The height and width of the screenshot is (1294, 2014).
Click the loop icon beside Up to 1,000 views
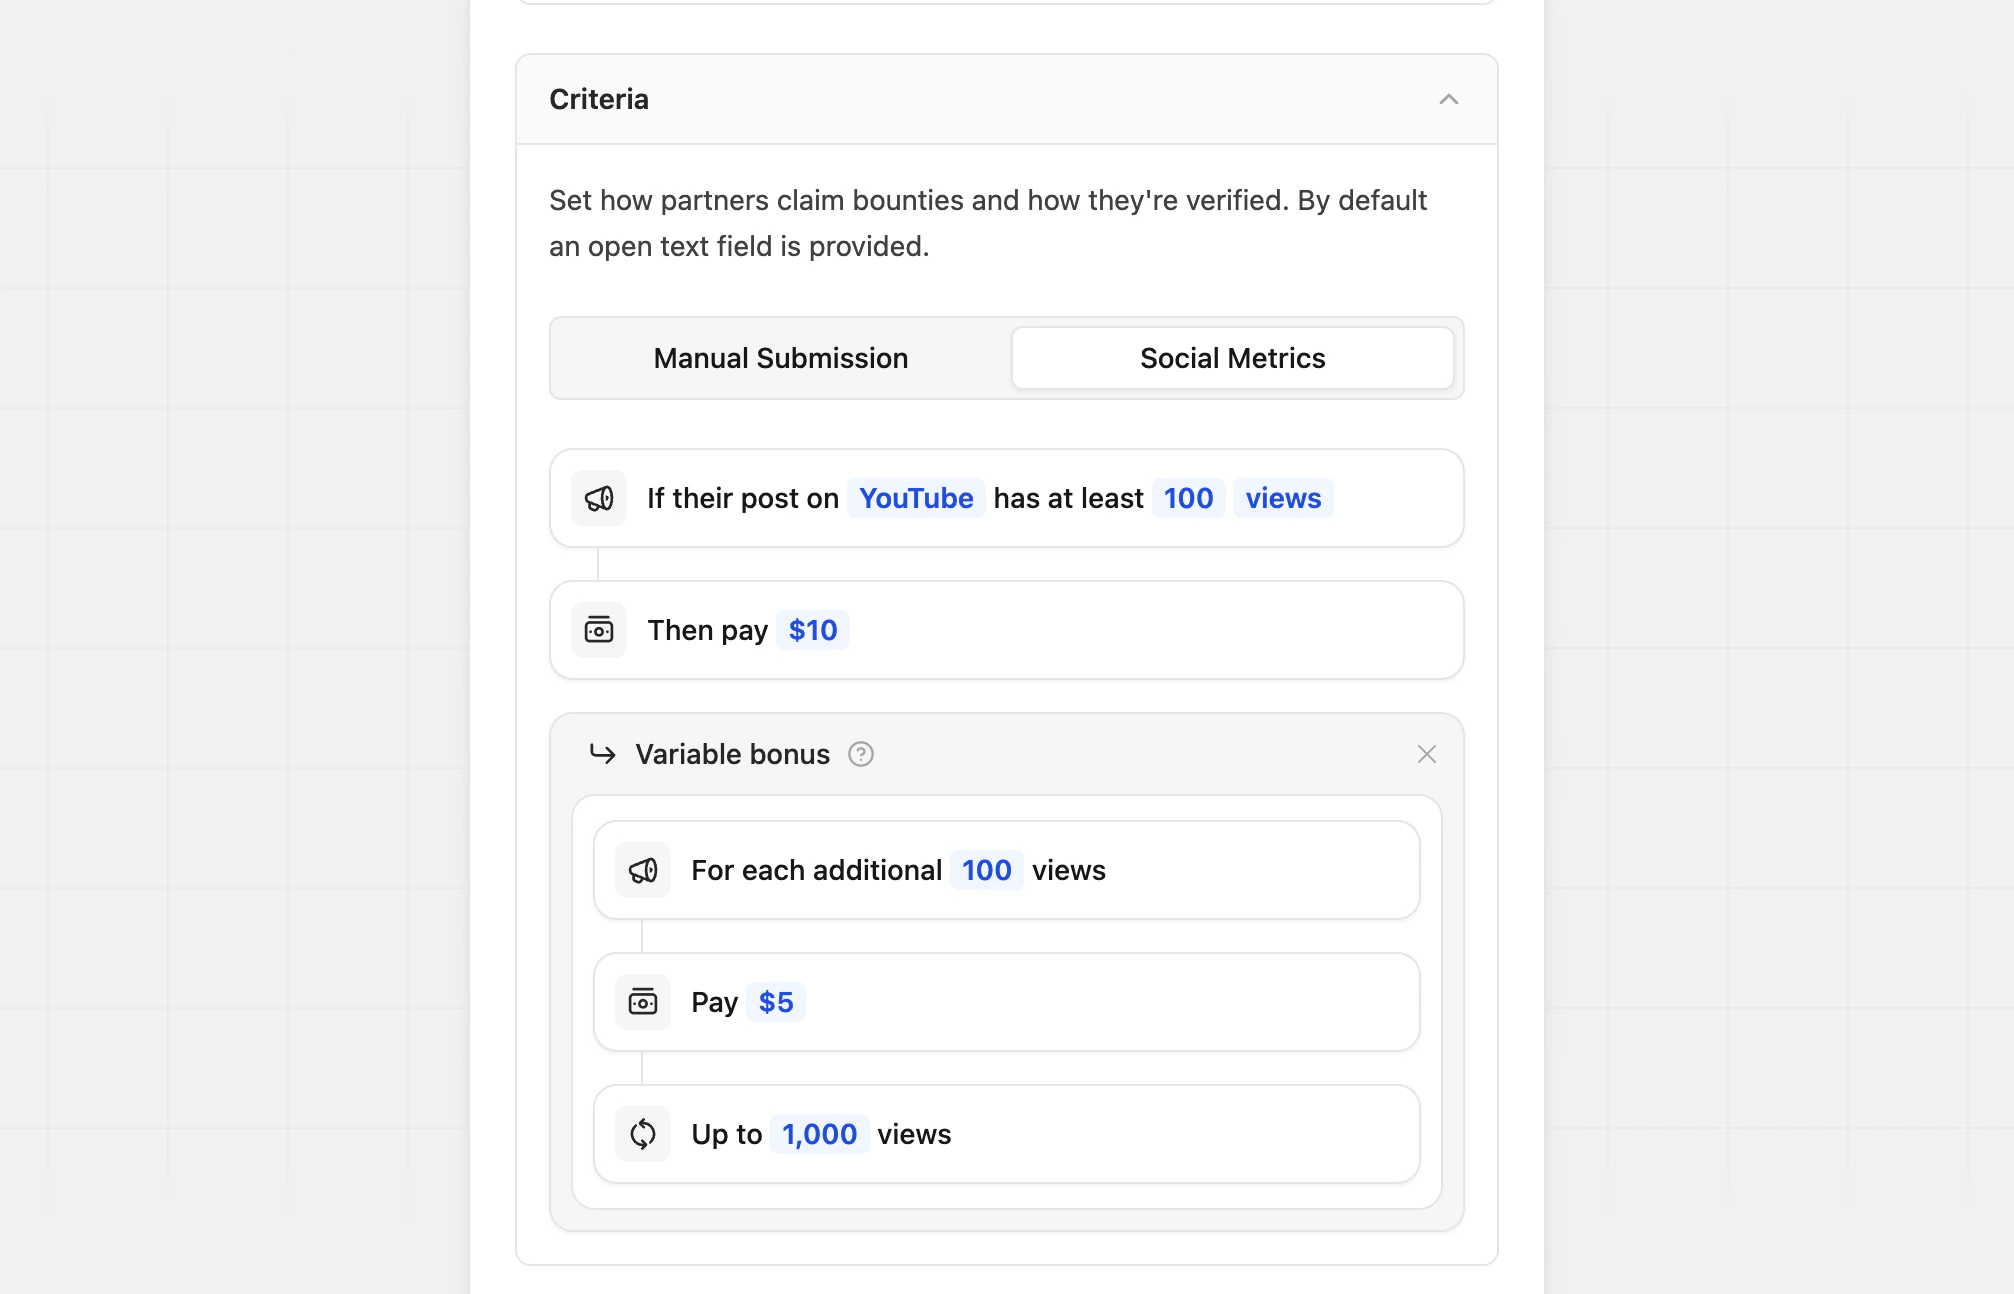pos(642,1134)
